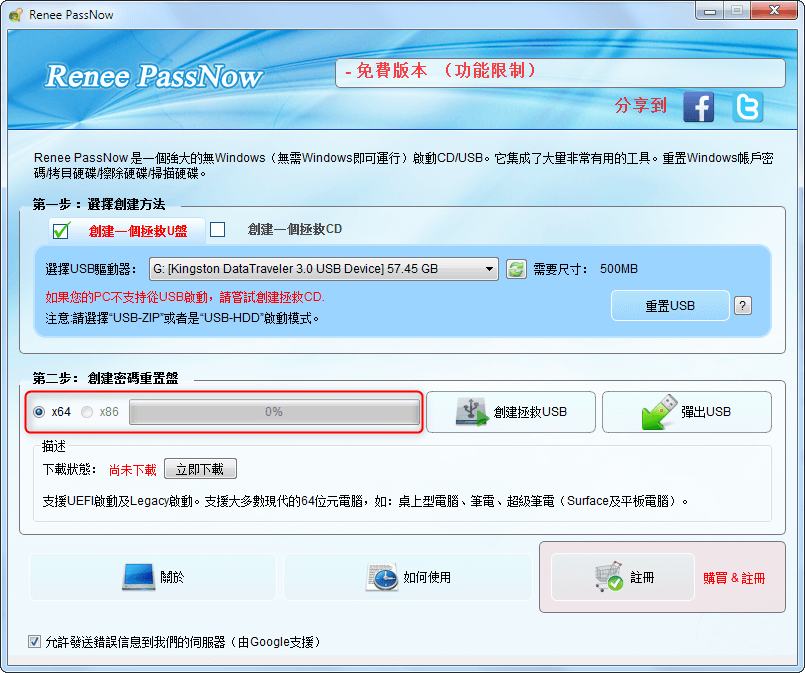The image size is (805, 673).
Task: Click the 分享到 label
Action: 641,105
